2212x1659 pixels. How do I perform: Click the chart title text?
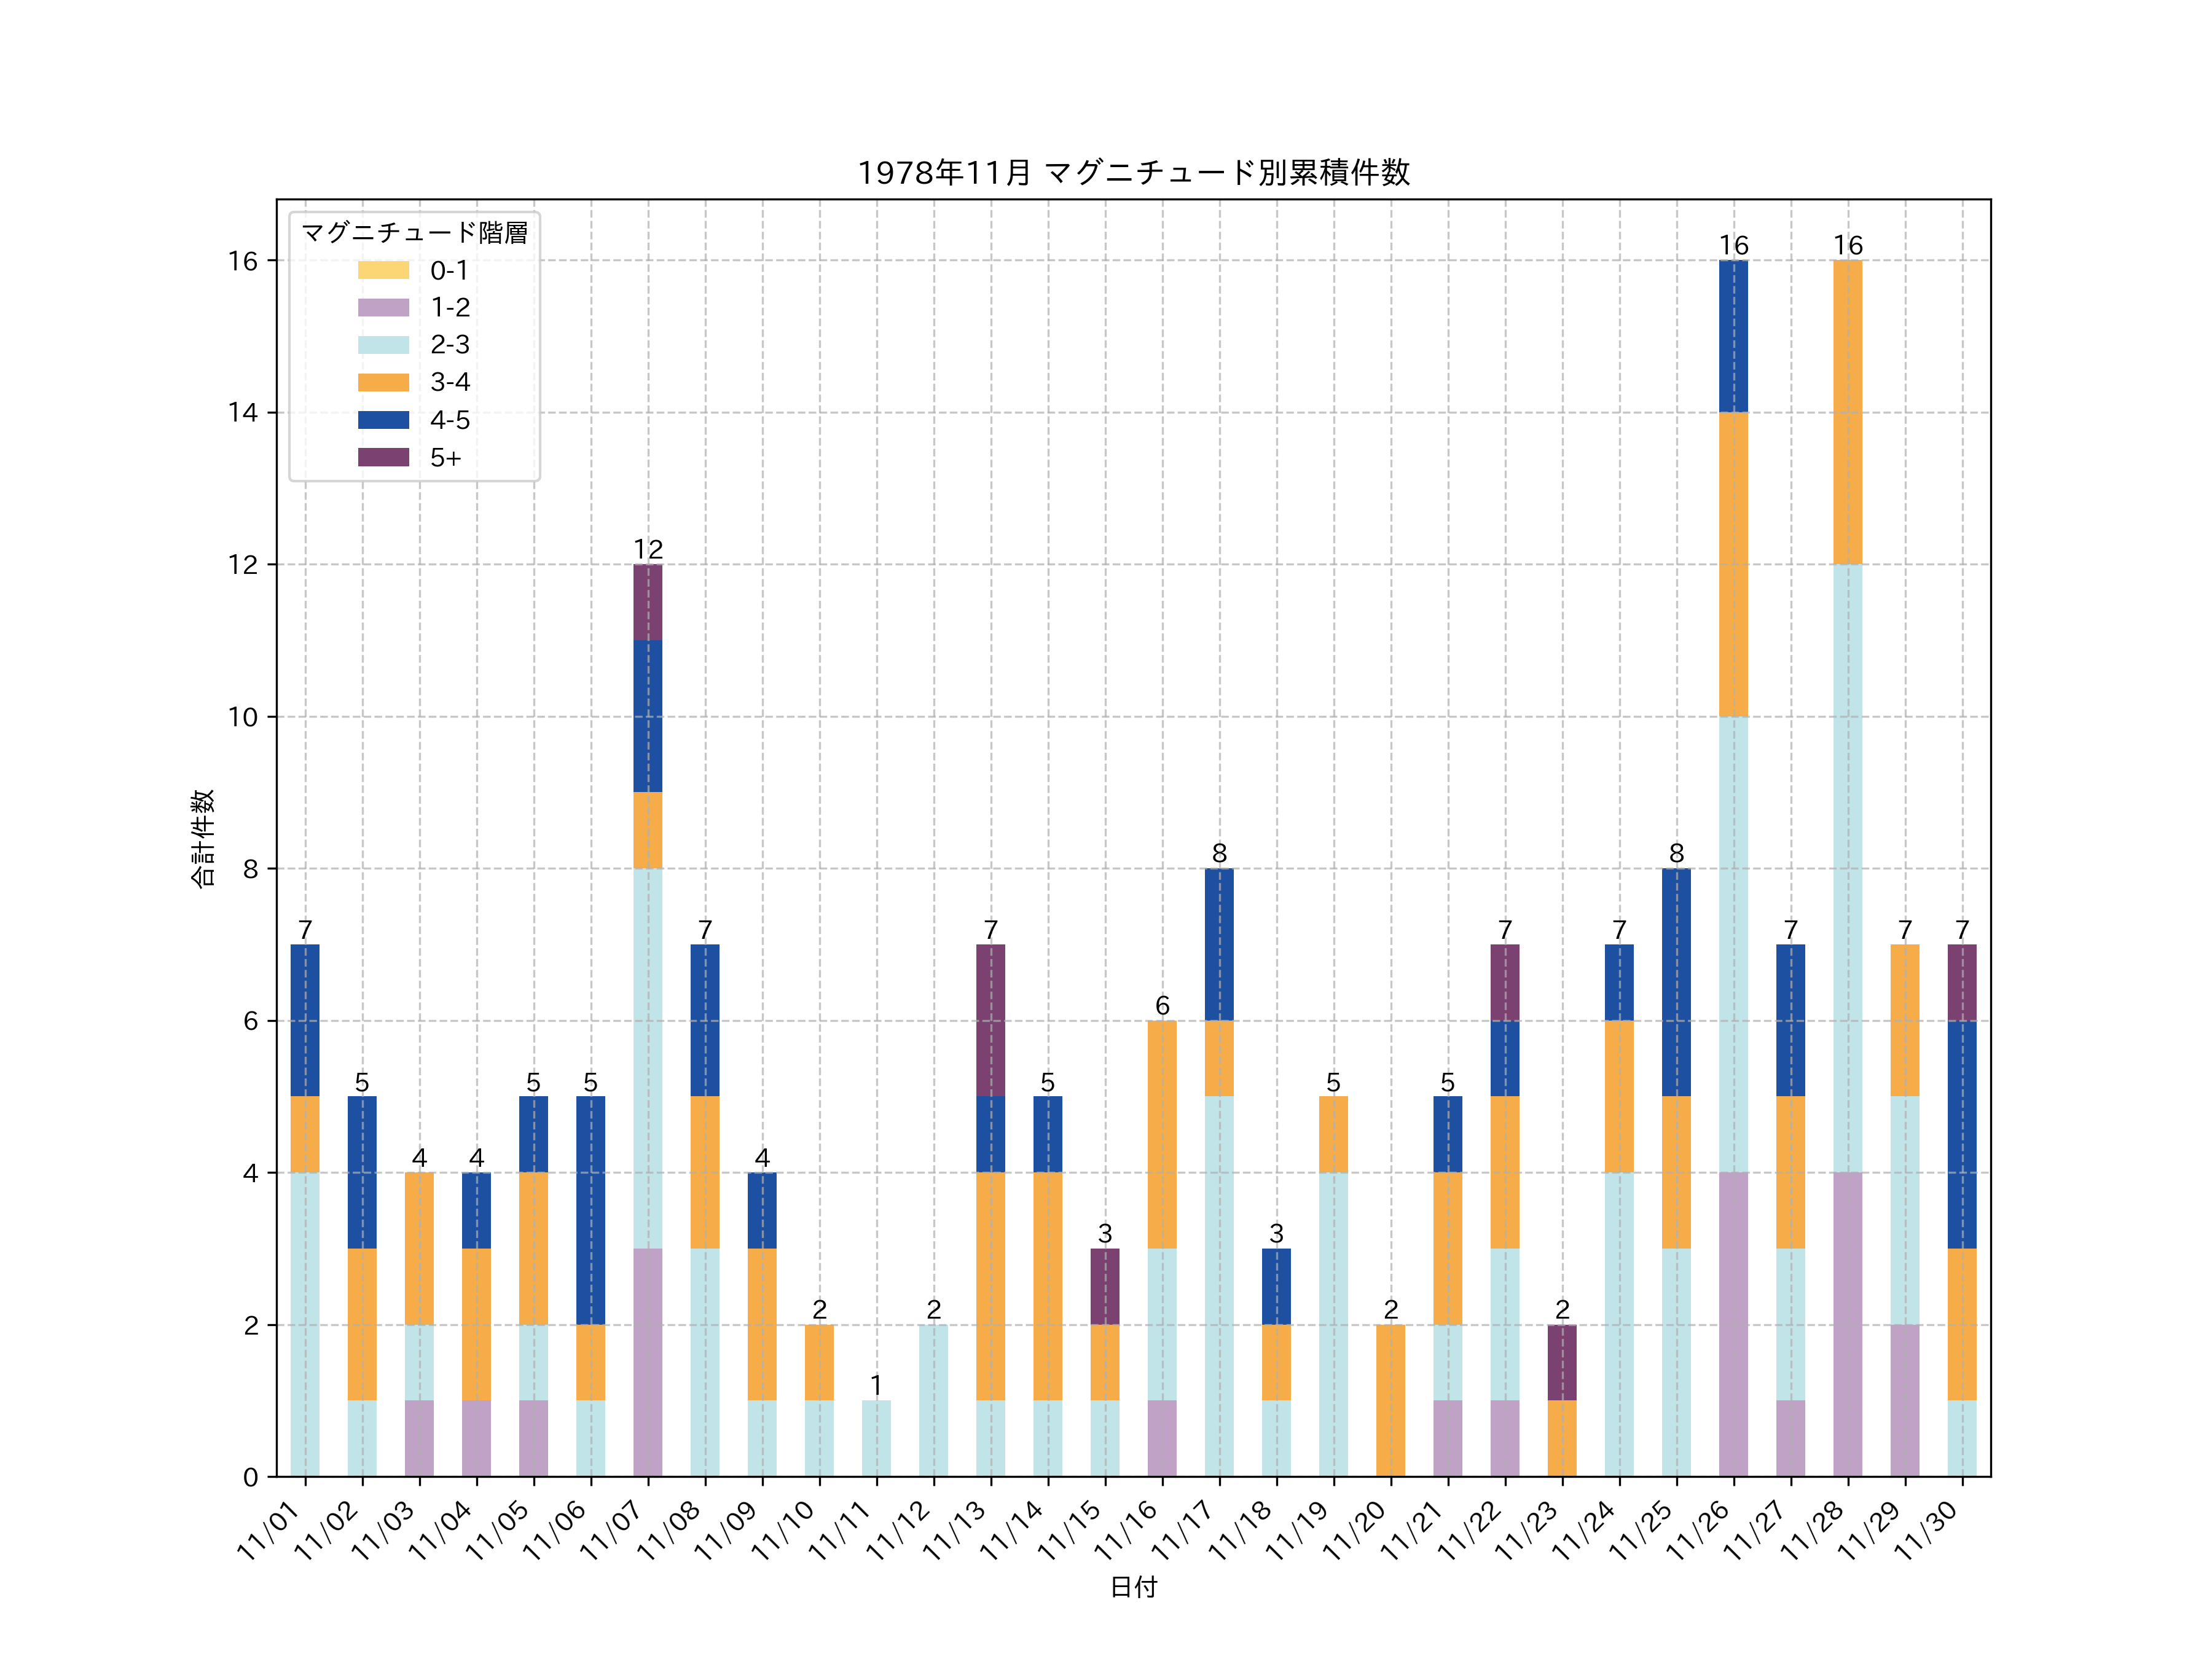[x=1133, y=173]
